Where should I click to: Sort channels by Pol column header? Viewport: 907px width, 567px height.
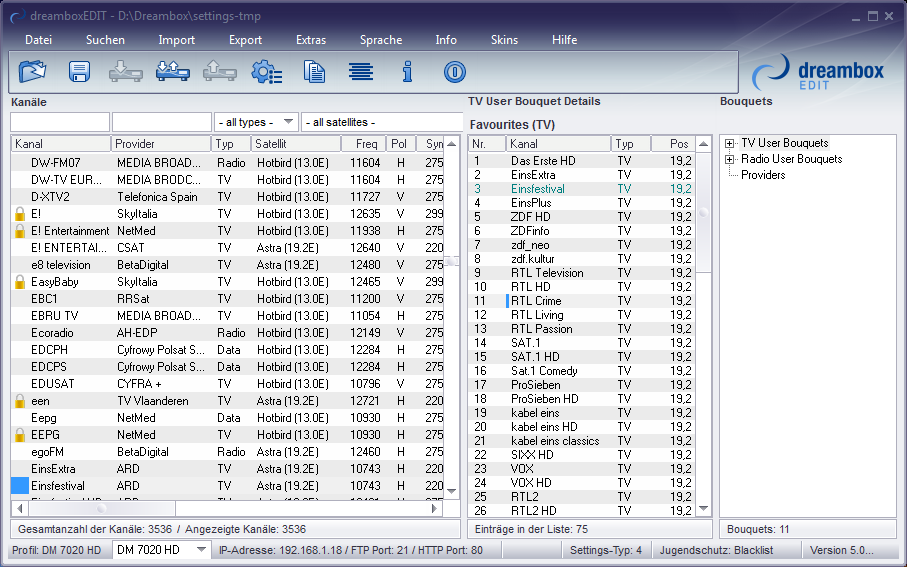pyautogui.click(x=400, y=143)
